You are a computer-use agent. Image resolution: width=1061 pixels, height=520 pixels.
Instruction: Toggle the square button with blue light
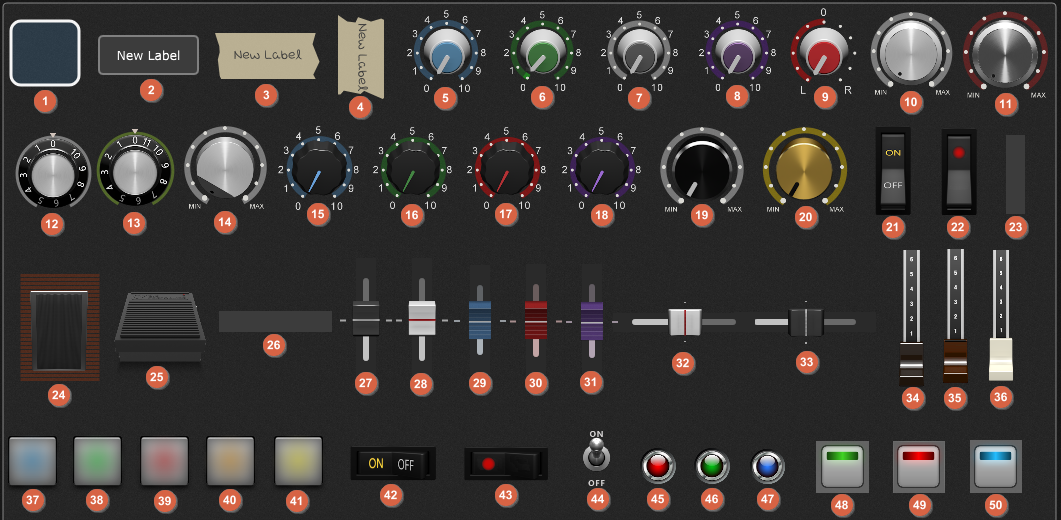pos(995,466)
